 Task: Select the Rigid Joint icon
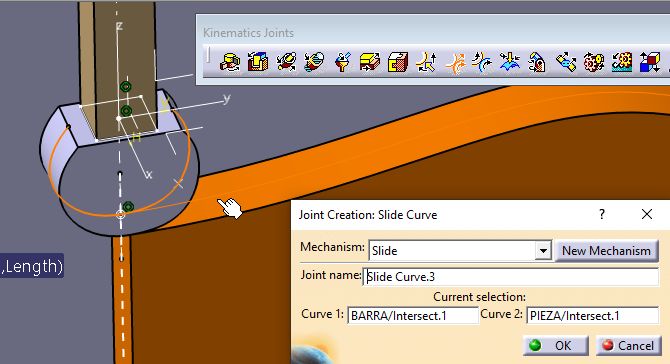398,62
